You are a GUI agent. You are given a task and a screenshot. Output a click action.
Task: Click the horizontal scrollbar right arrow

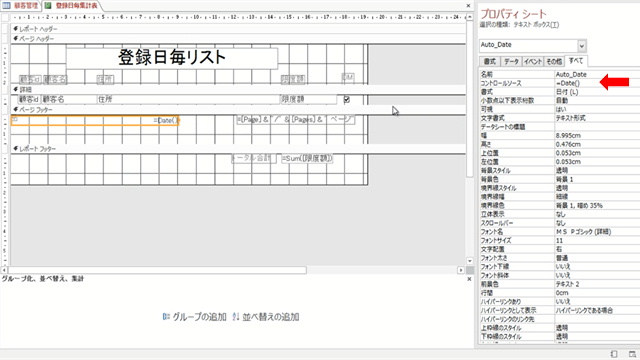point(461,270)
